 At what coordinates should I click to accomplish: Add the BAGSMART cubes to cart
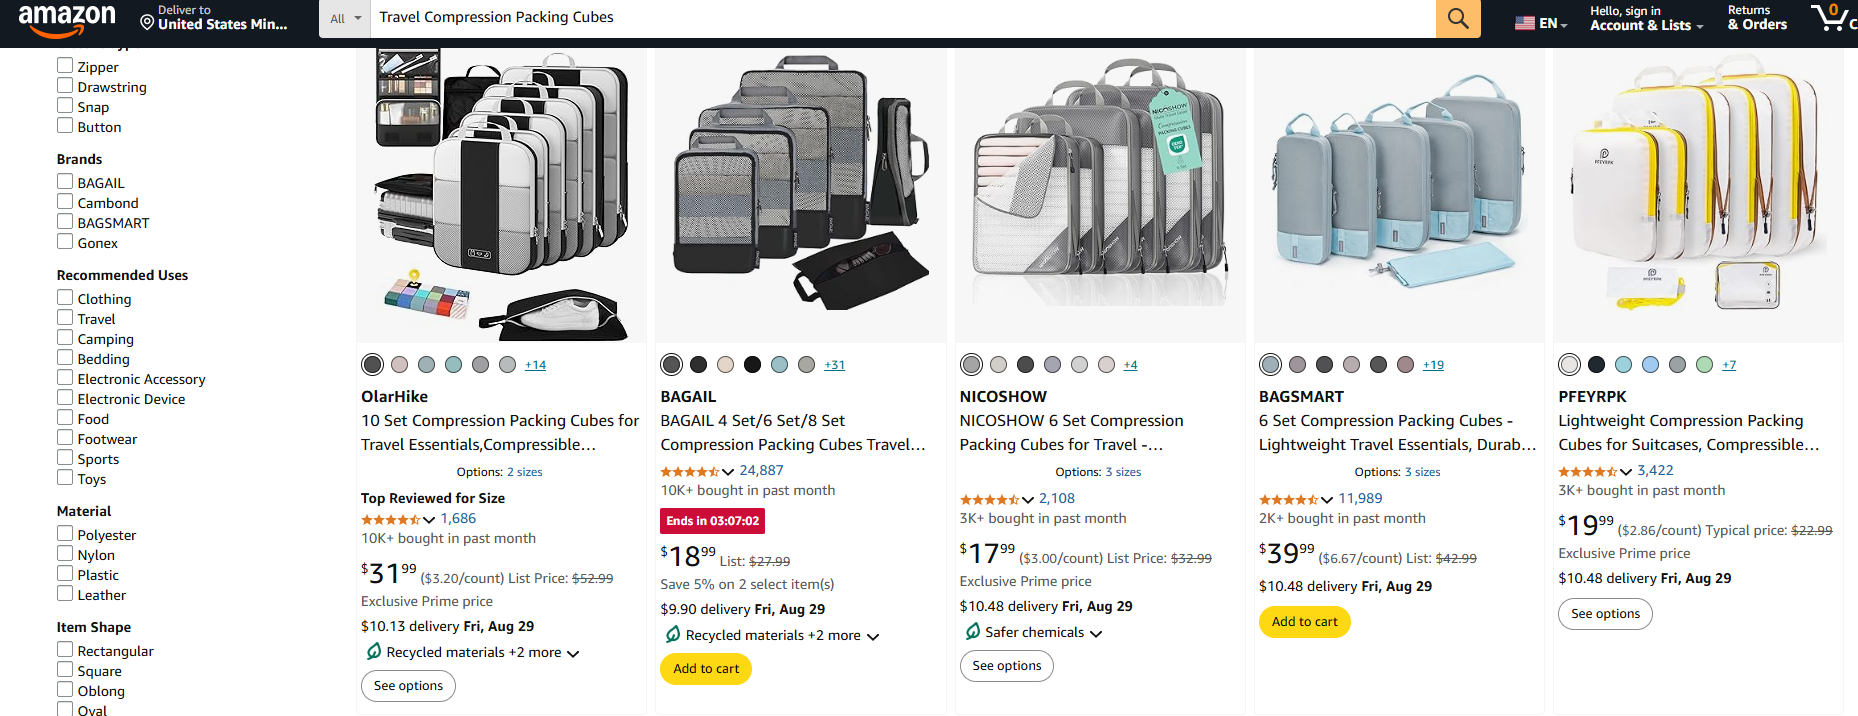pyautogui.click(x=1304, y=621)
